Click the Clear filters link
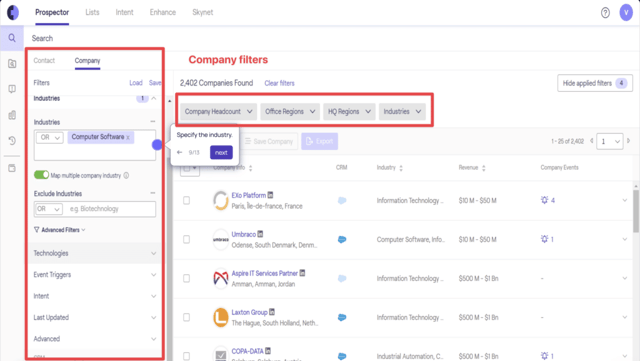The image size is (640, 361). [279, 83]
